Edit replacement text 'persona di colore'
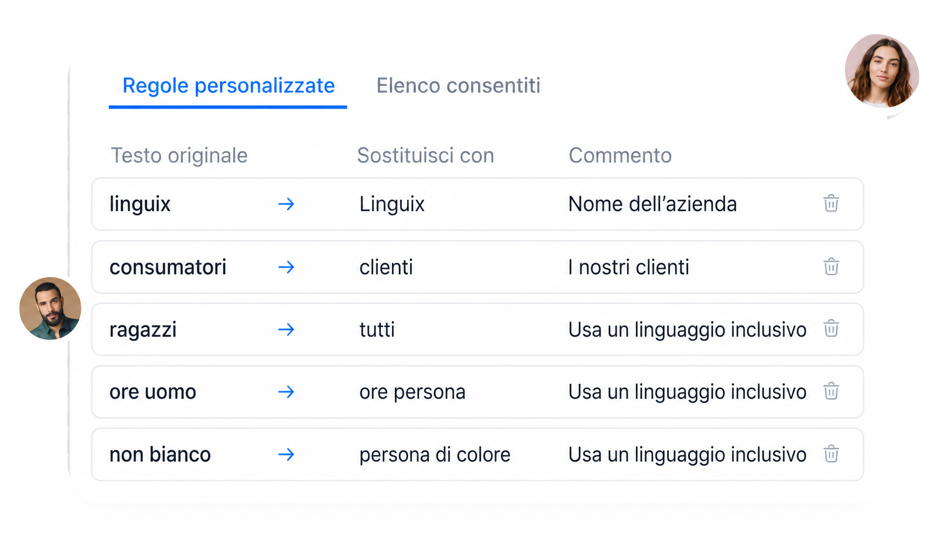This screenshot has height=554, width=946. click(434, 454)
